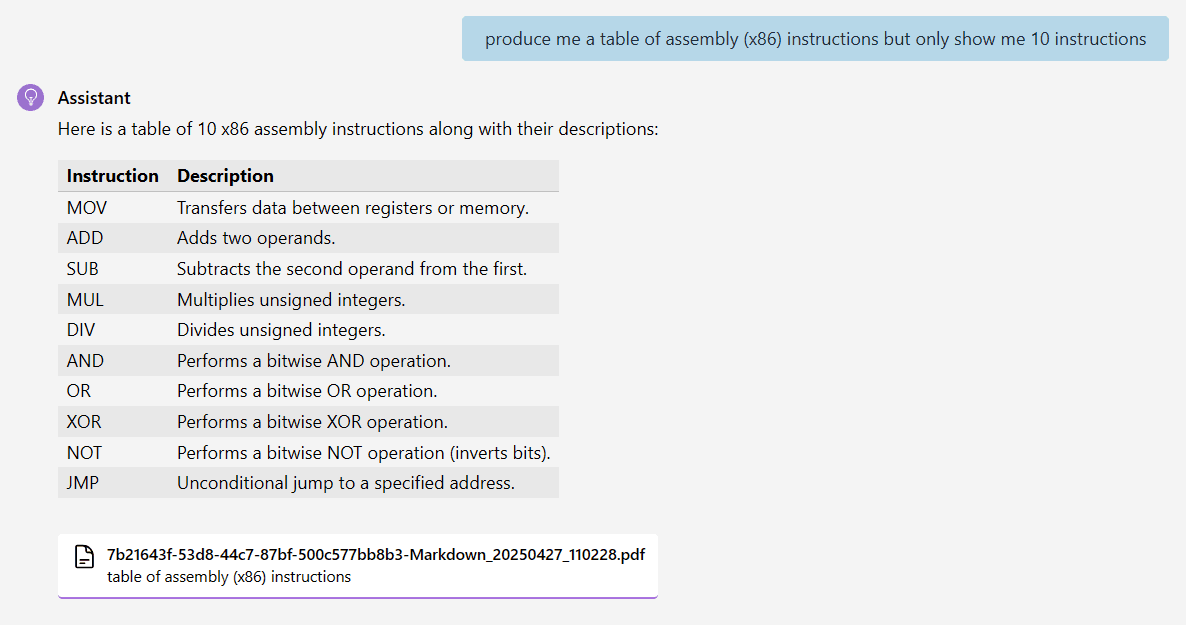Click the OR instruction cell
This screenshot has height=625, width=1186.
click(x=79, y=391)
